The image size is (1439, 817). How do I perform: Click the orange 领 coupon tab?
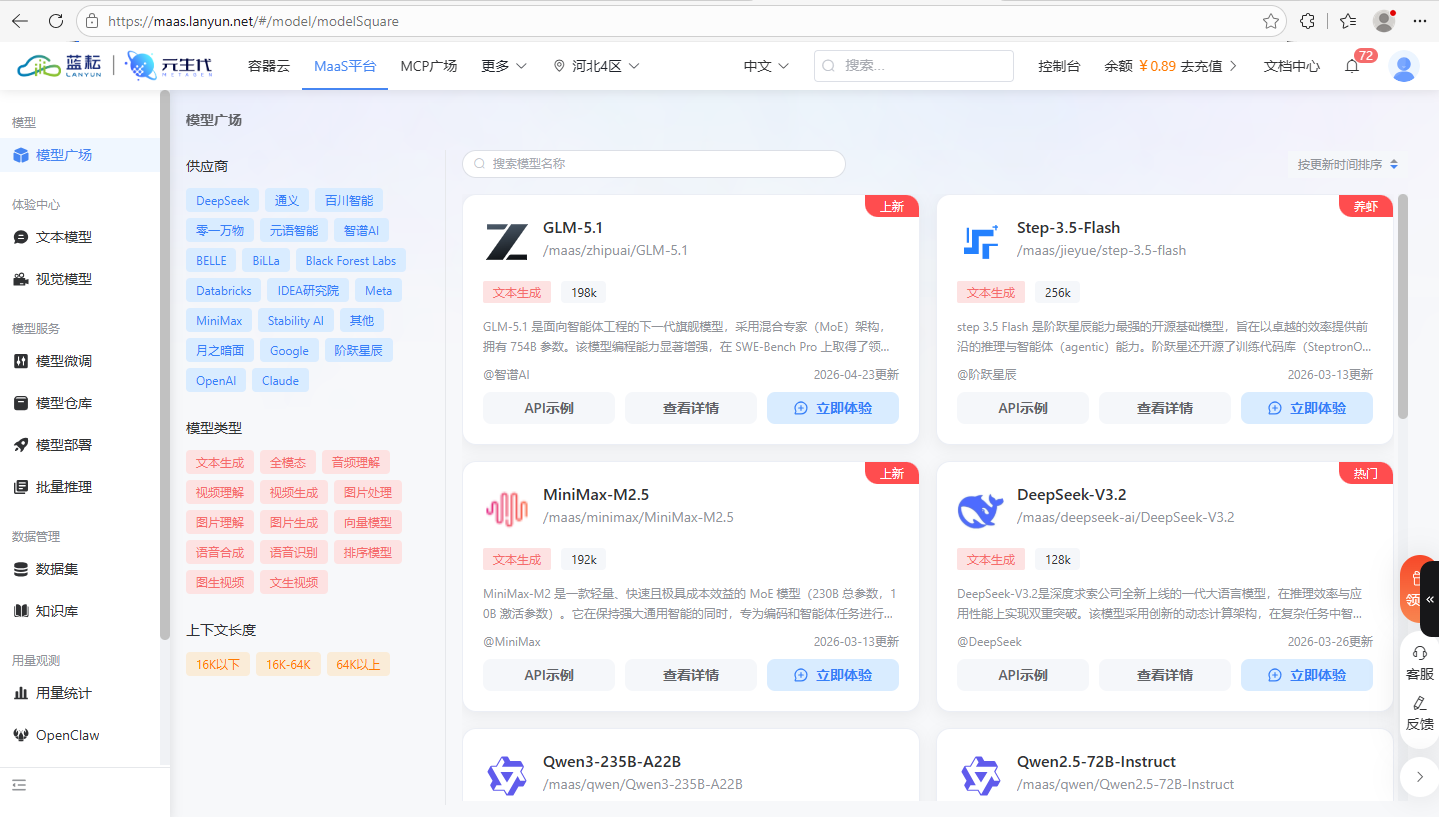pos(1412,589)
